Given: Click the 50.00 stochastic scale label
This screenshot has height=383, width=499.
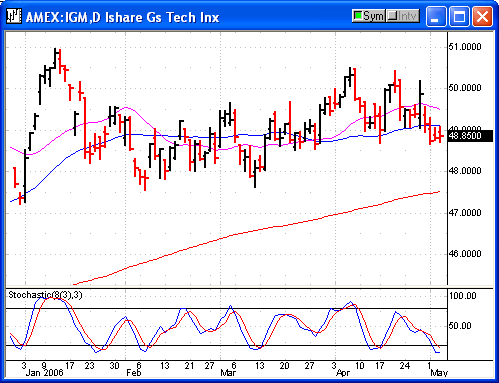Looking at the screenshot, I should [460, 326].
